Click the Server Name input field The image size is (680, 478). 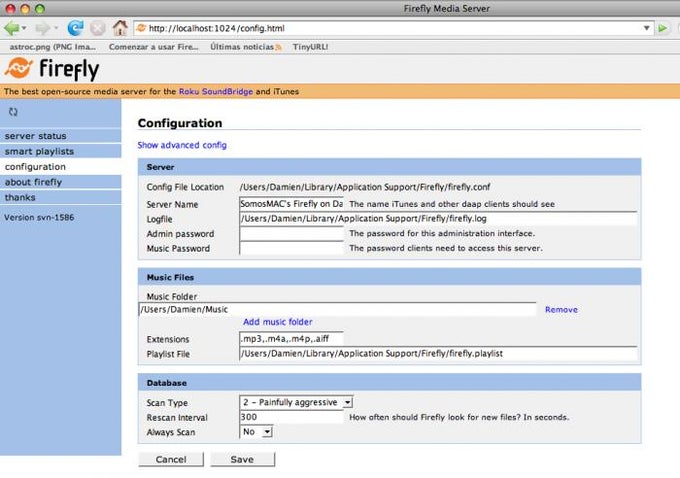(291, 204)
